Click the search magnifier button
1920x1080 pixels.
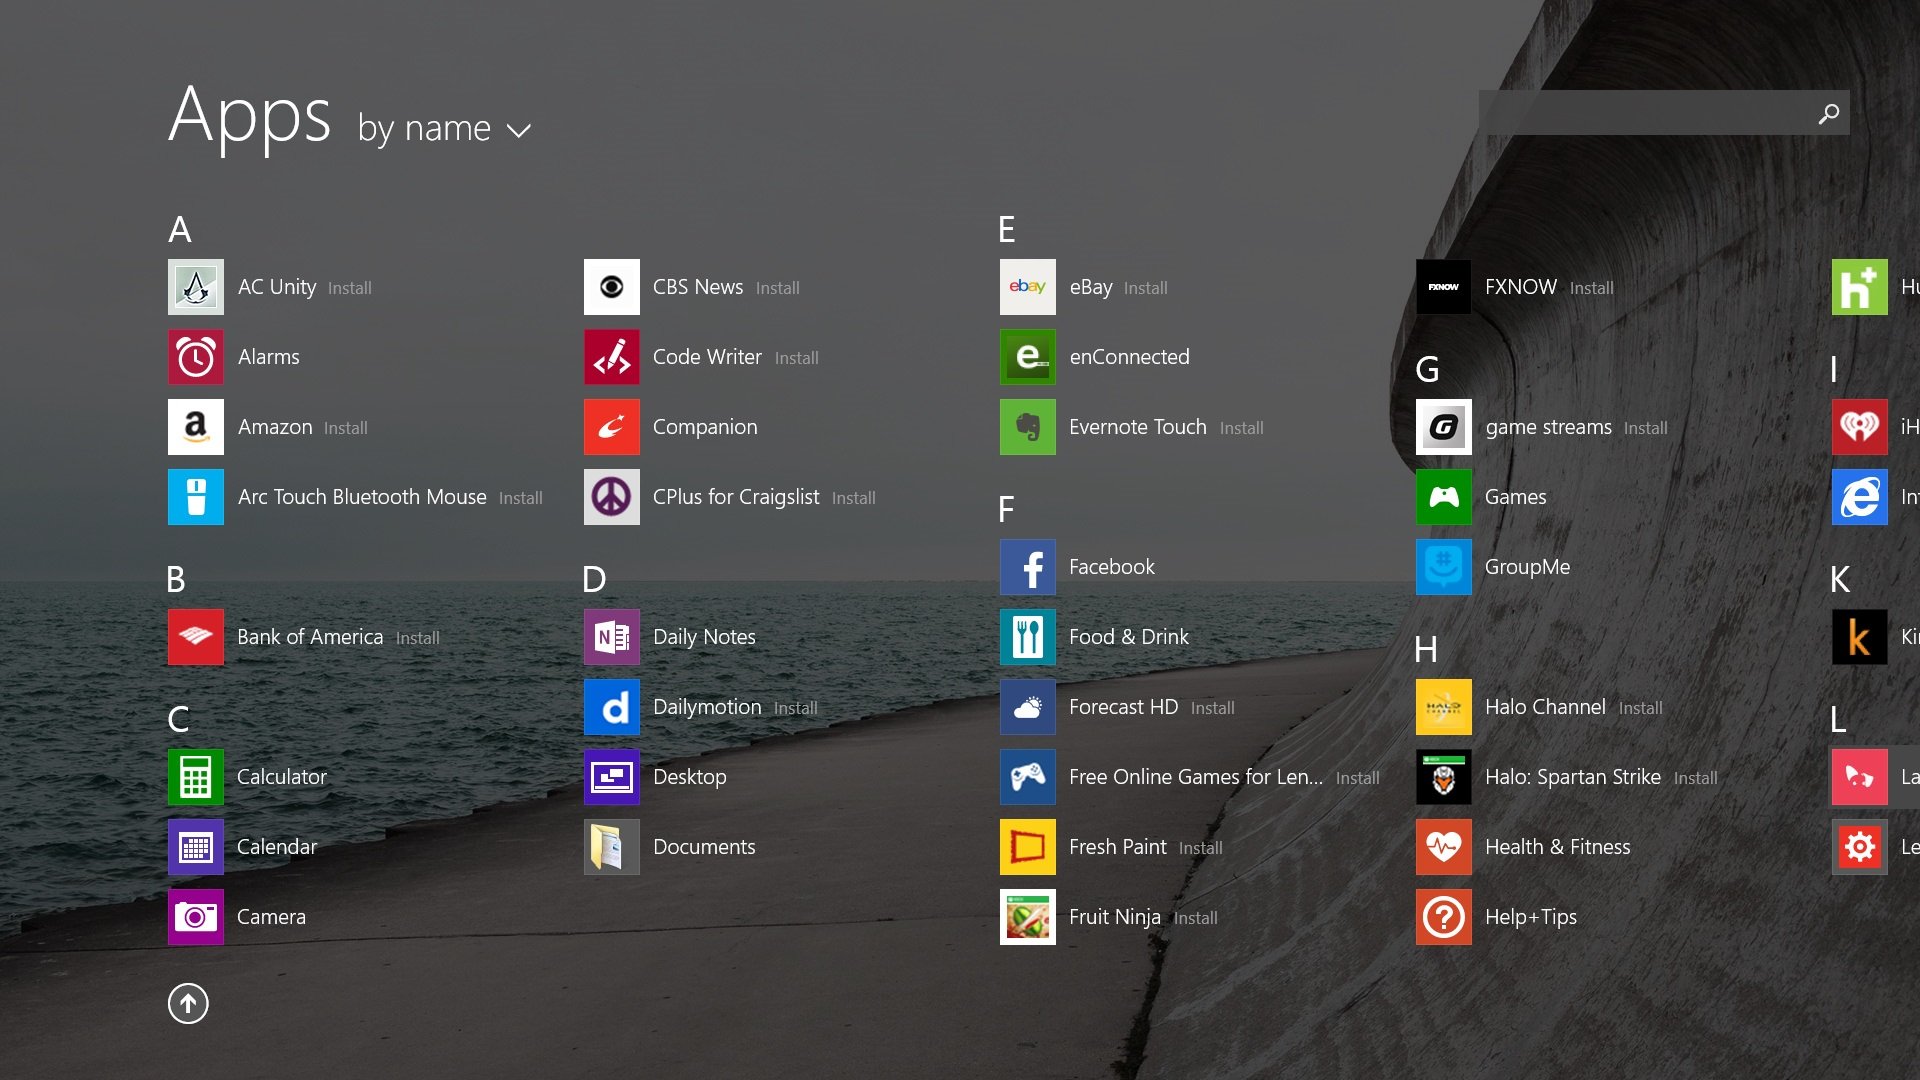point(1829,114)
